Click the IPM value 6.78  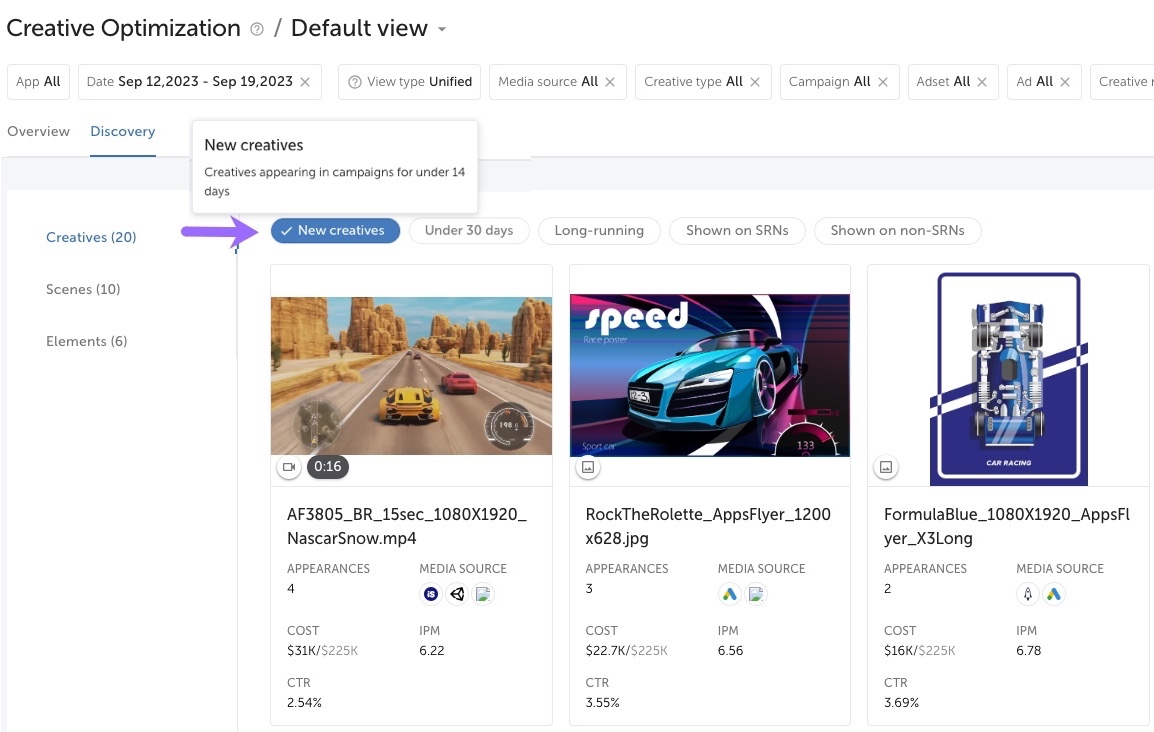click(1029, 650)
